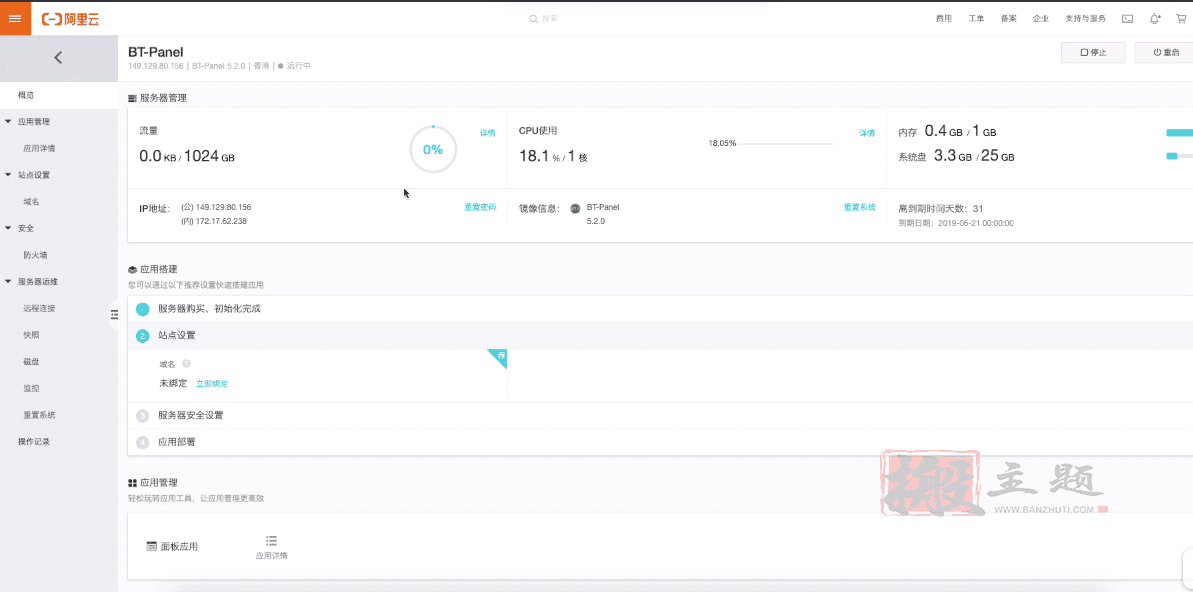Open the shopping cart icon
This screenshot has width=1193, height=592.
(1181, 18)
